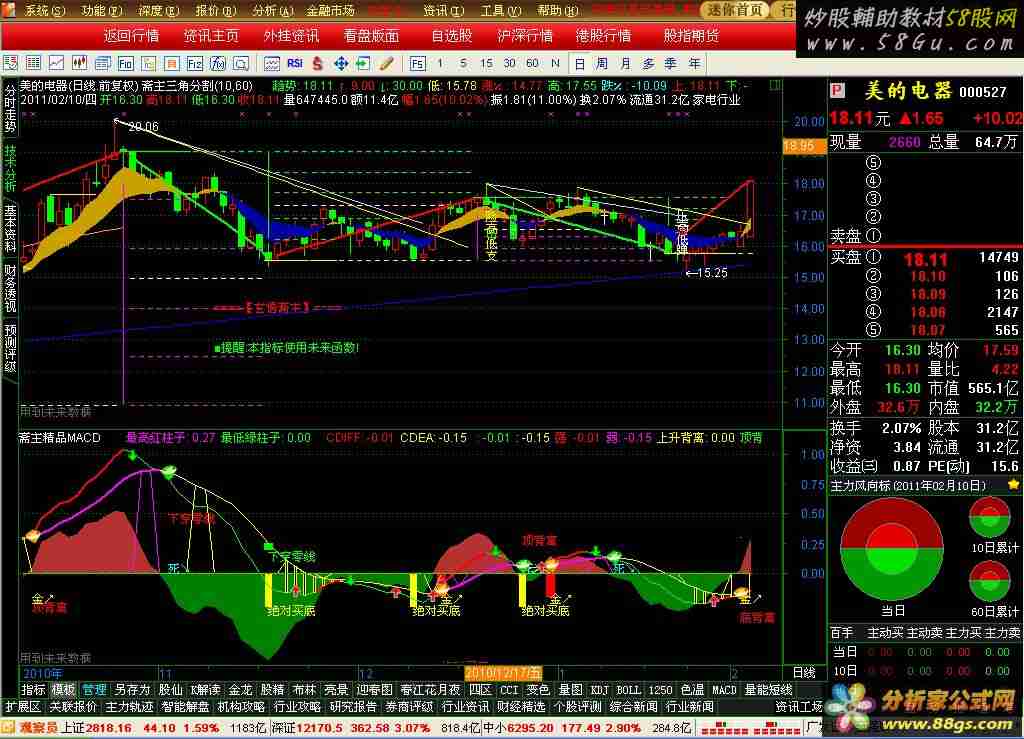This screenshot has height=739, width=1024.
Task: Select the 日 daily period
Action: pyautogui.click(x=579, y=63)
